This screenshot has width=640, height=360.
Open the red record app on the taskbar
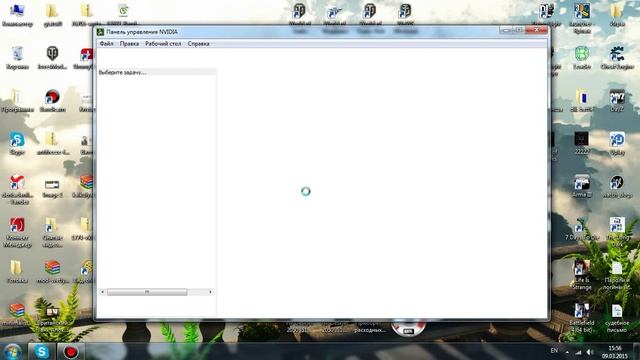pos(71,351)
